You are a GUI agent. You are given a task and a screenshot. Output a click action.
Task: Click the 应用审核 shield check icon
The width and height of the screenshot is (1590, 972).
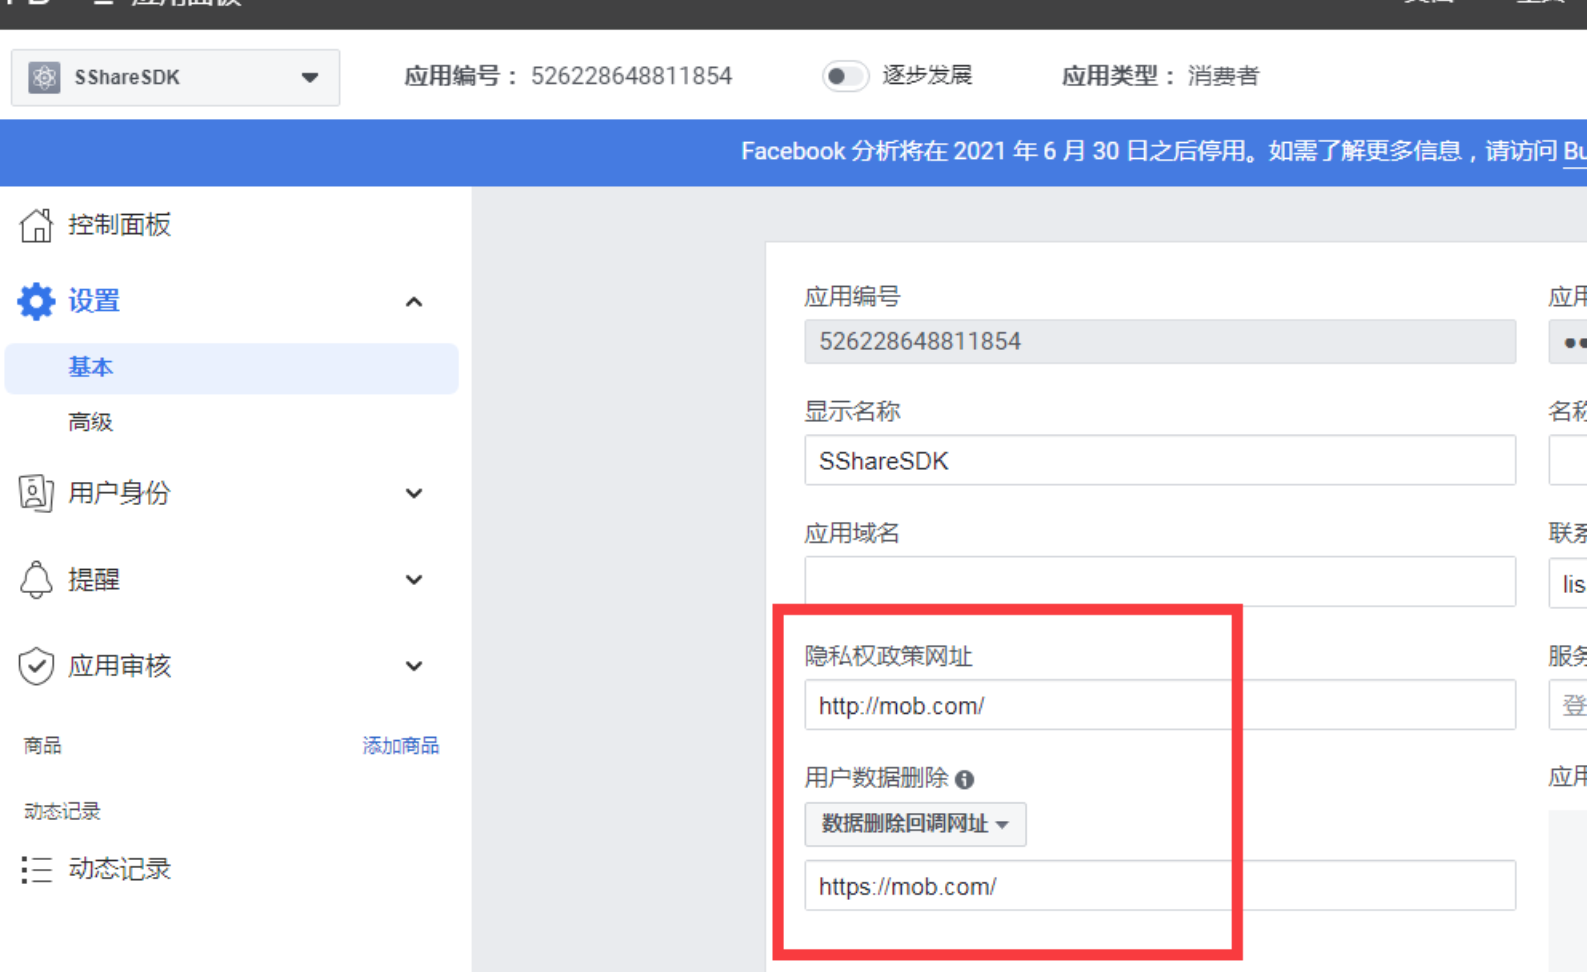point(36,666)
